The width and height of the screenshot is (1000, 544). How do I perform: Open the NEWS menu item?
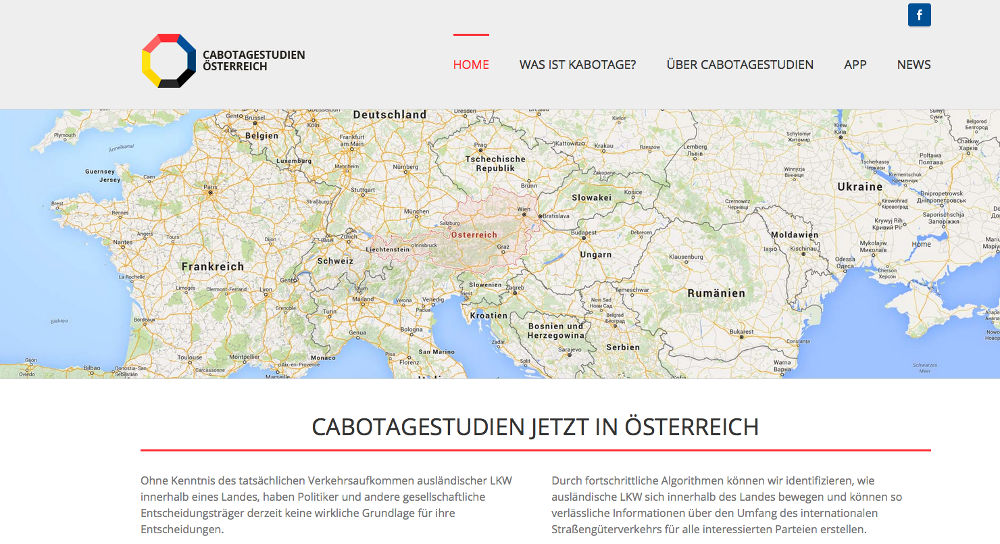(913, 64)
